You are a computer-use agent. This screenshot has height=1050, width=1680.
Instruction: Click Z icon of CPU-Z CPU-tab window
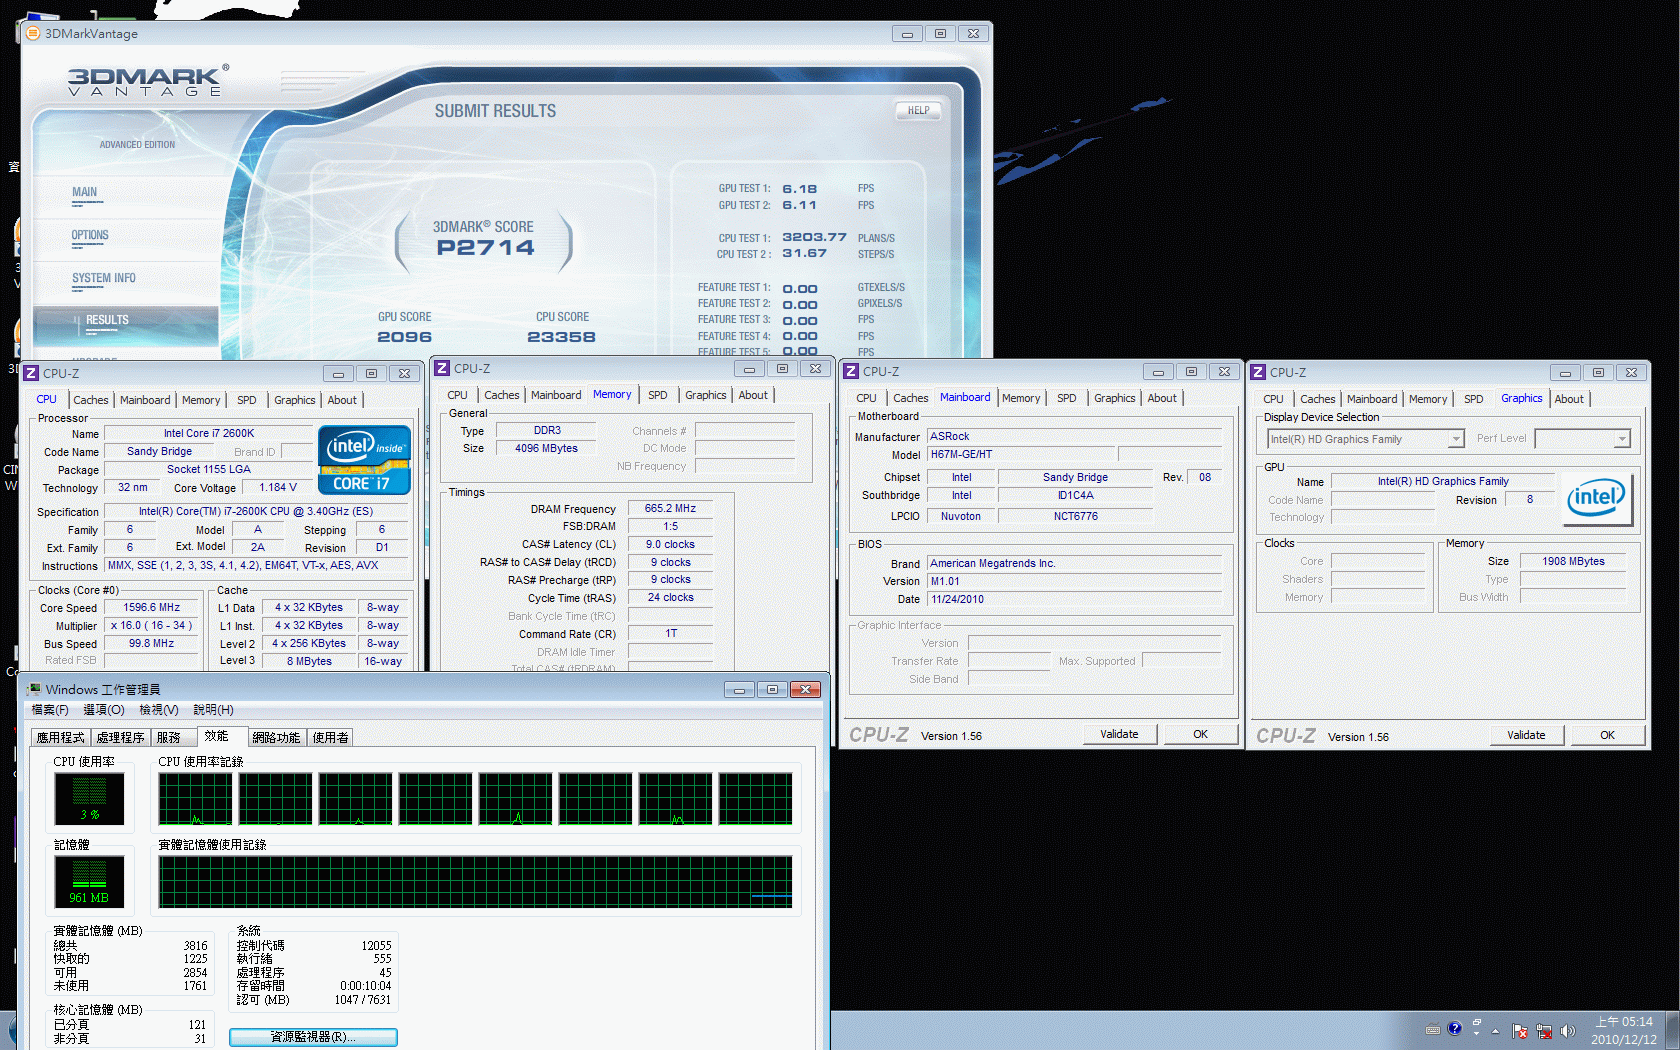(x=31, y=373)
